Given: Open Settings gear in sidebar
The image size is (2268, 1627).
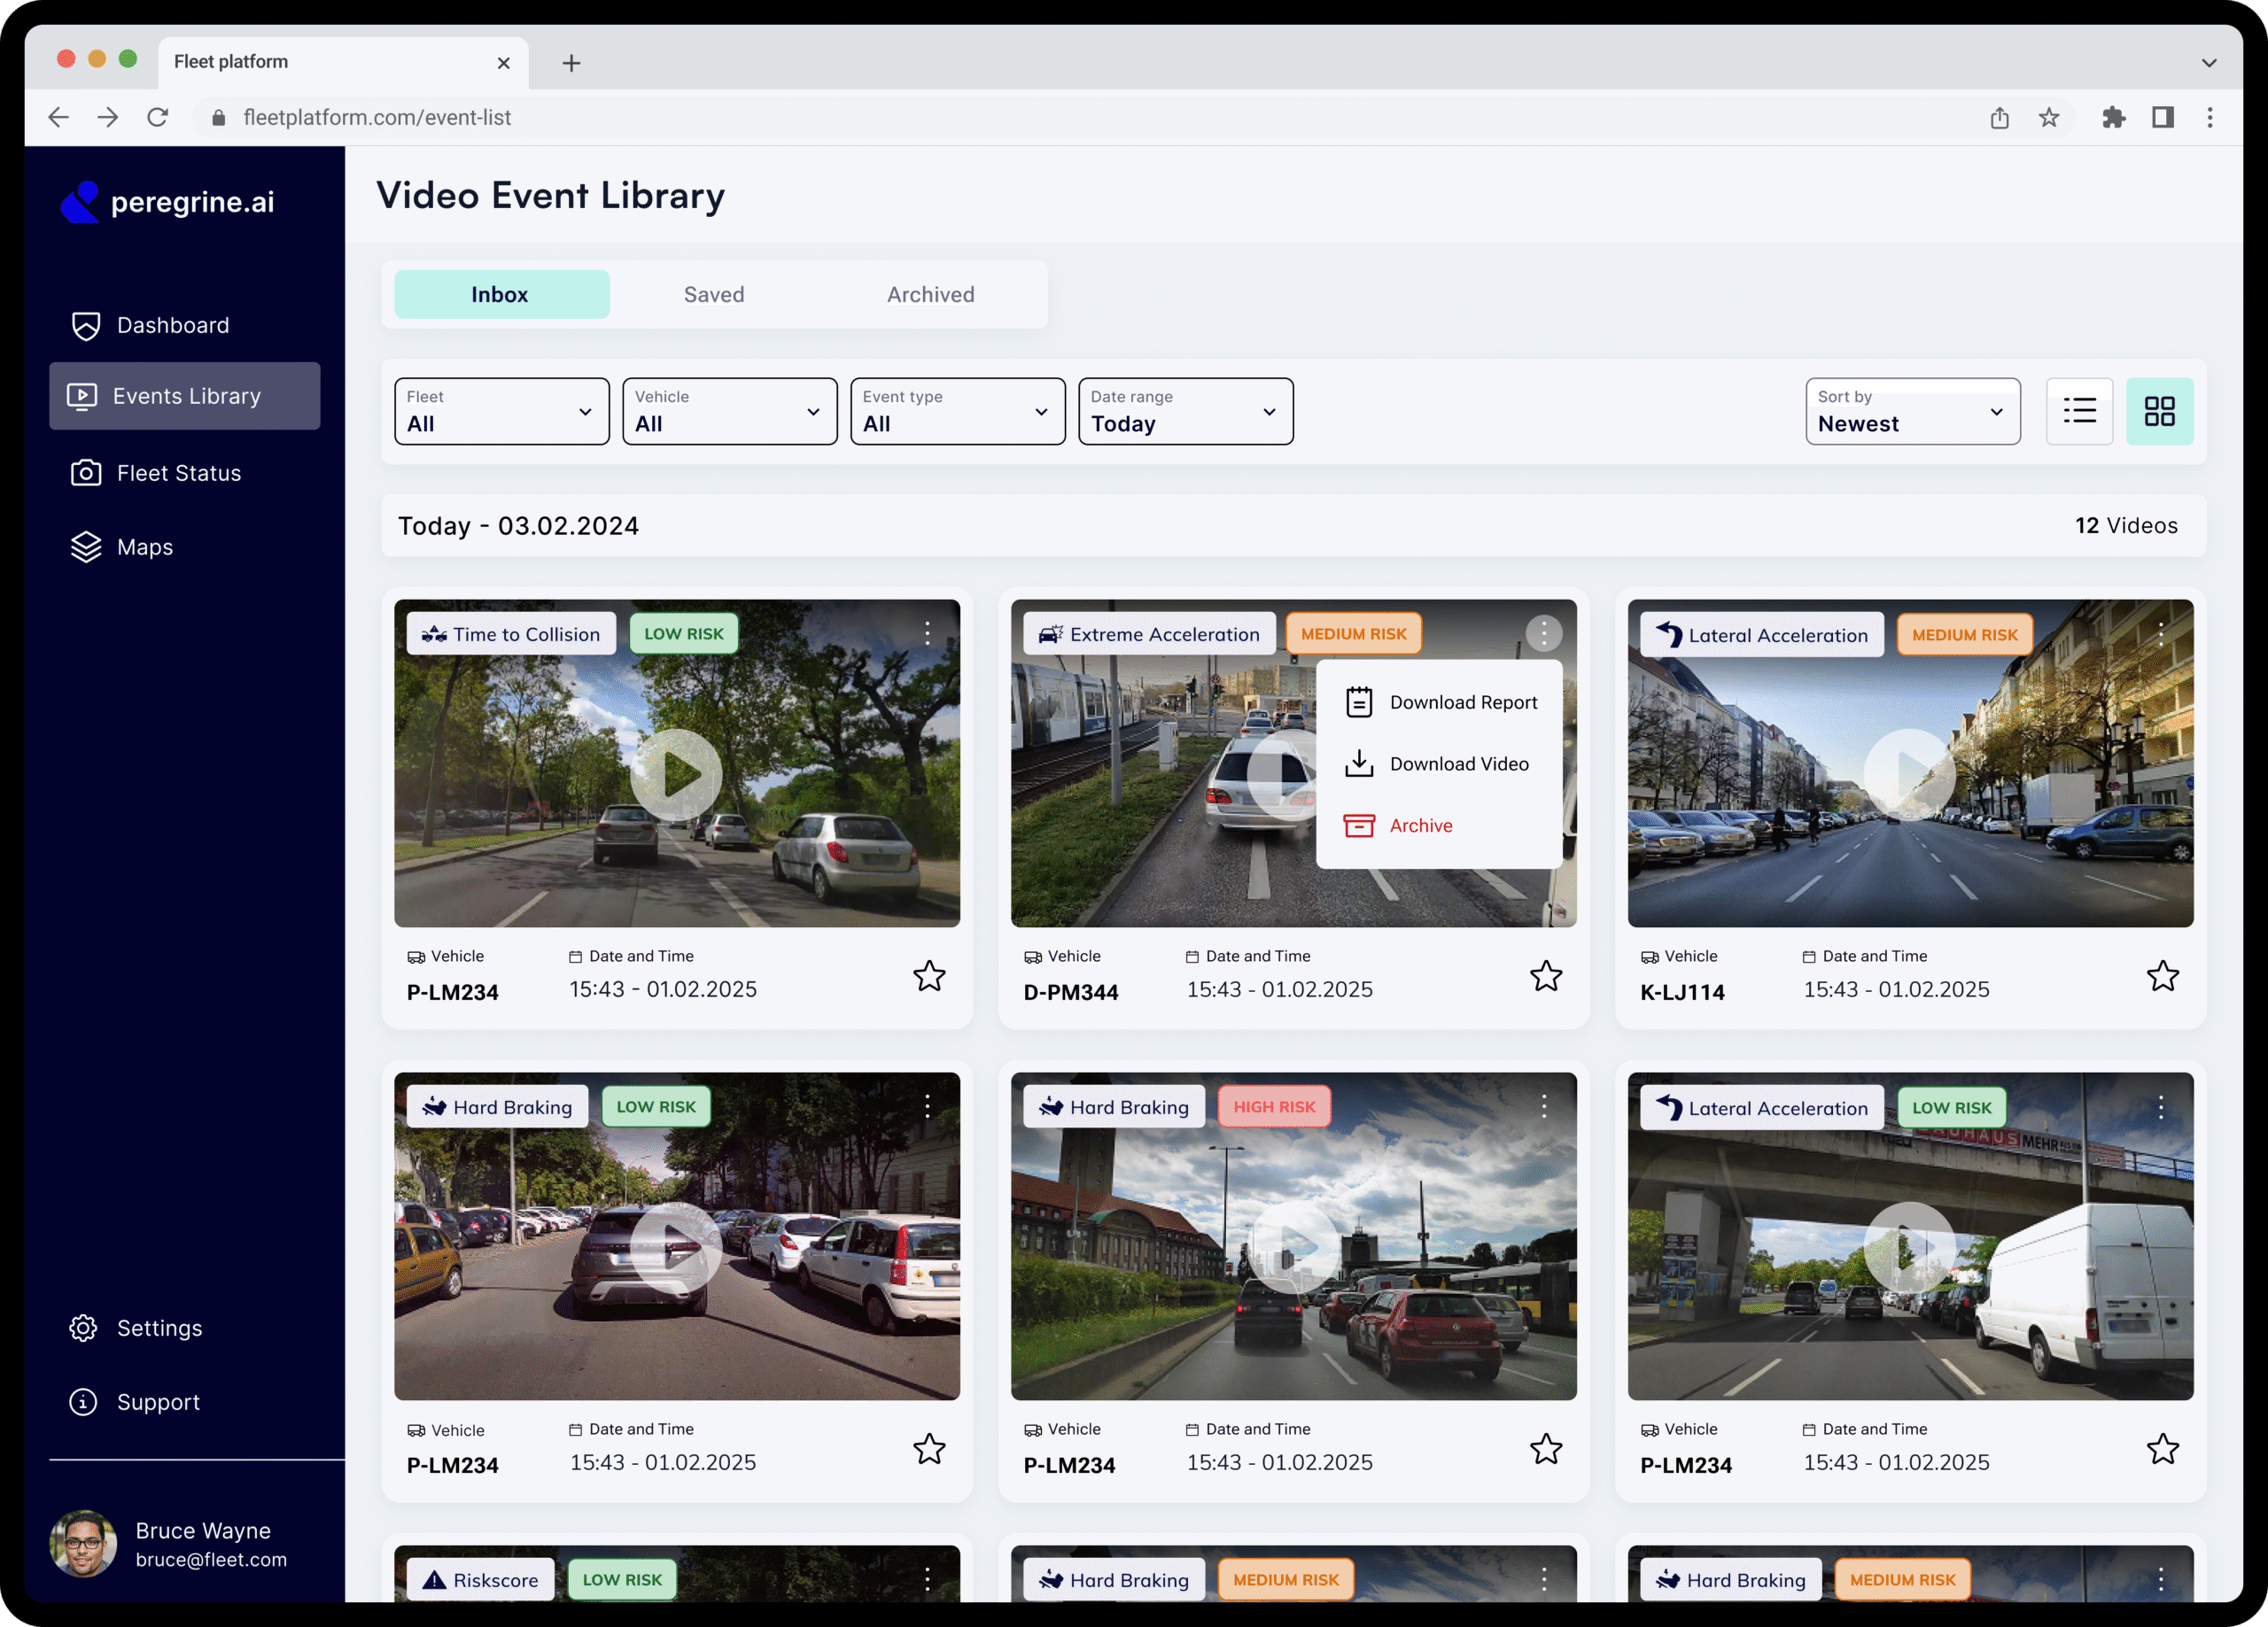Looking at the screenshot, I should point(84,1328).
